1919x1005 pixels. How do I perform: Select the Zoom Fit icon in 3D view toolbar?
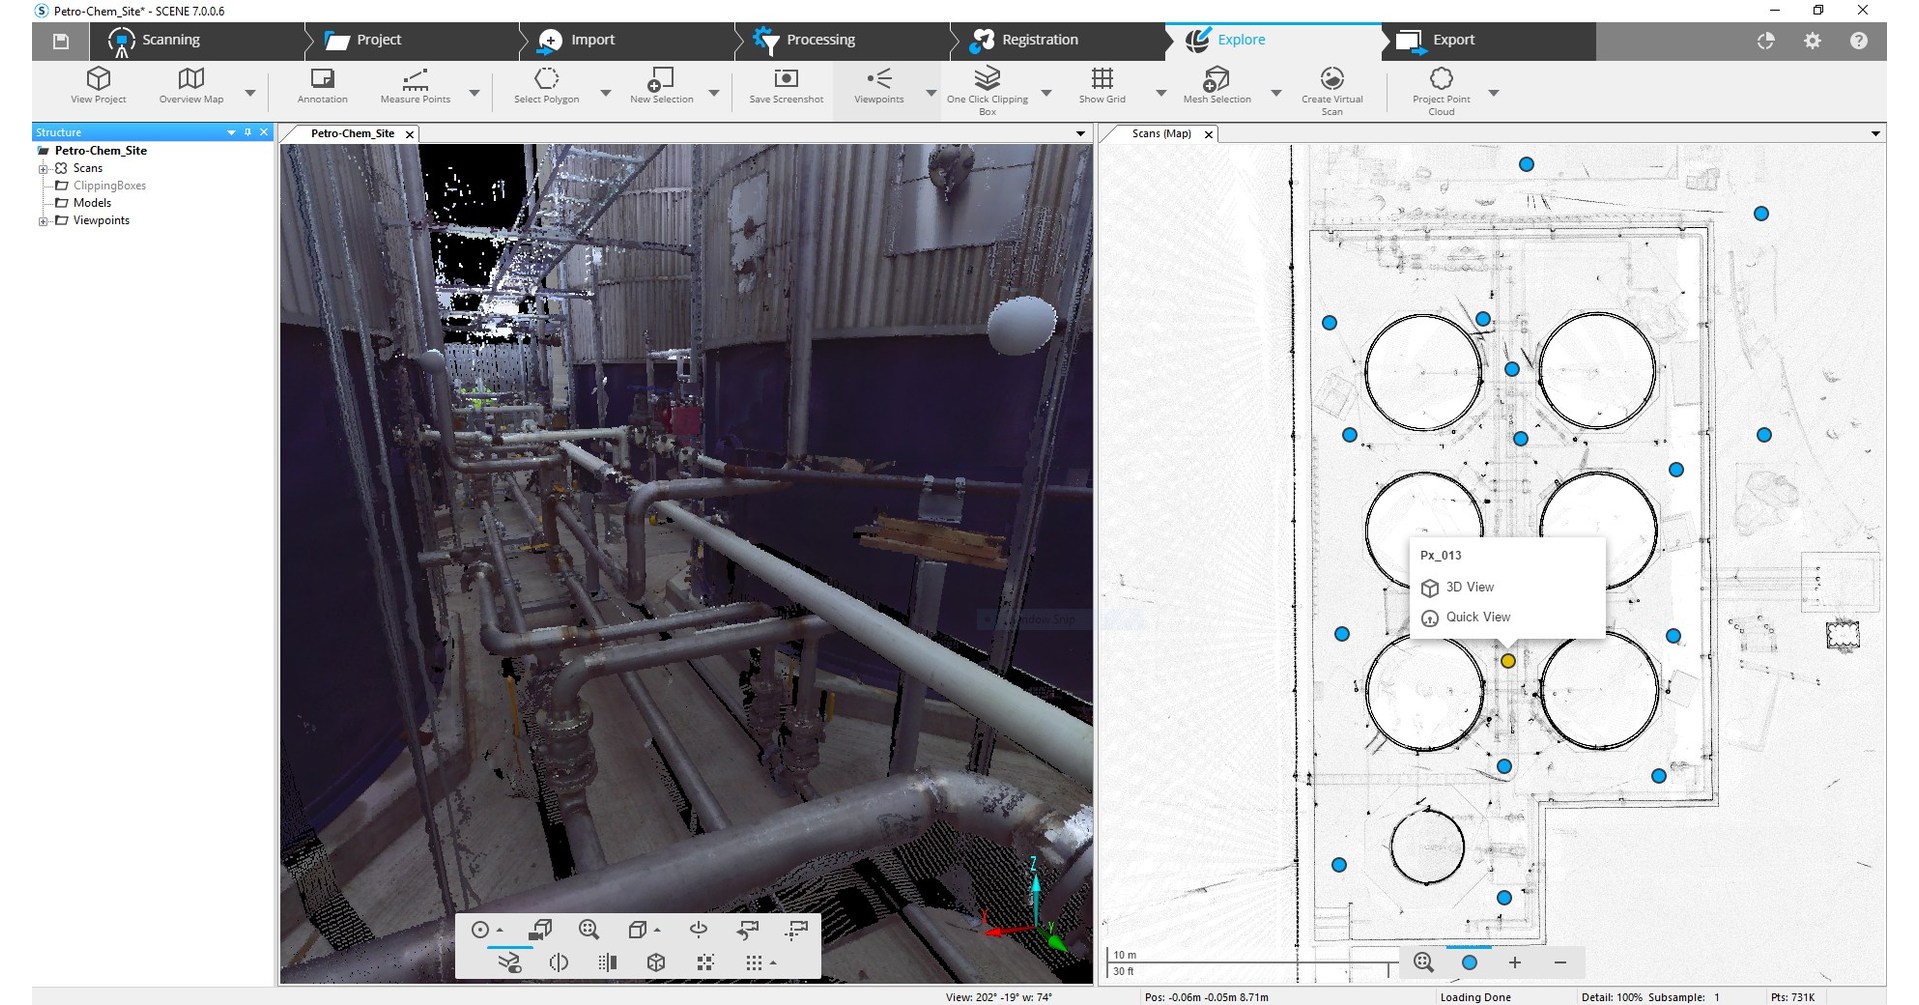(589, 929)
